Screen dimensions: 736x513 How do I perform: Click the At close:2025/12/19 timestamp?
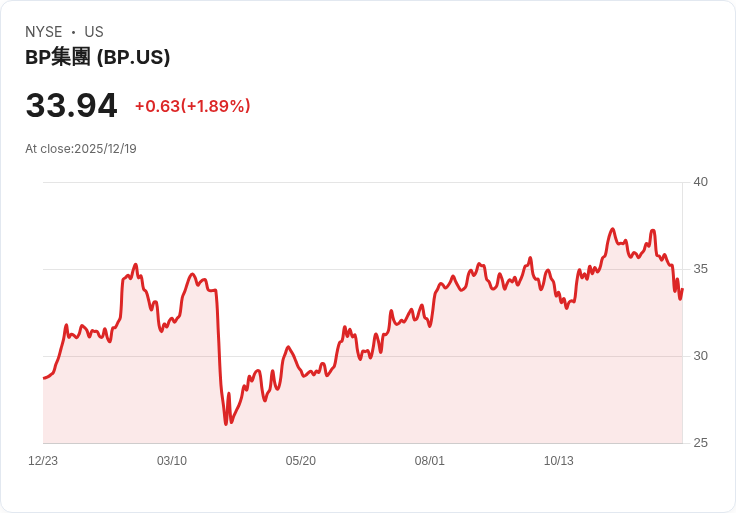(81, 149)
